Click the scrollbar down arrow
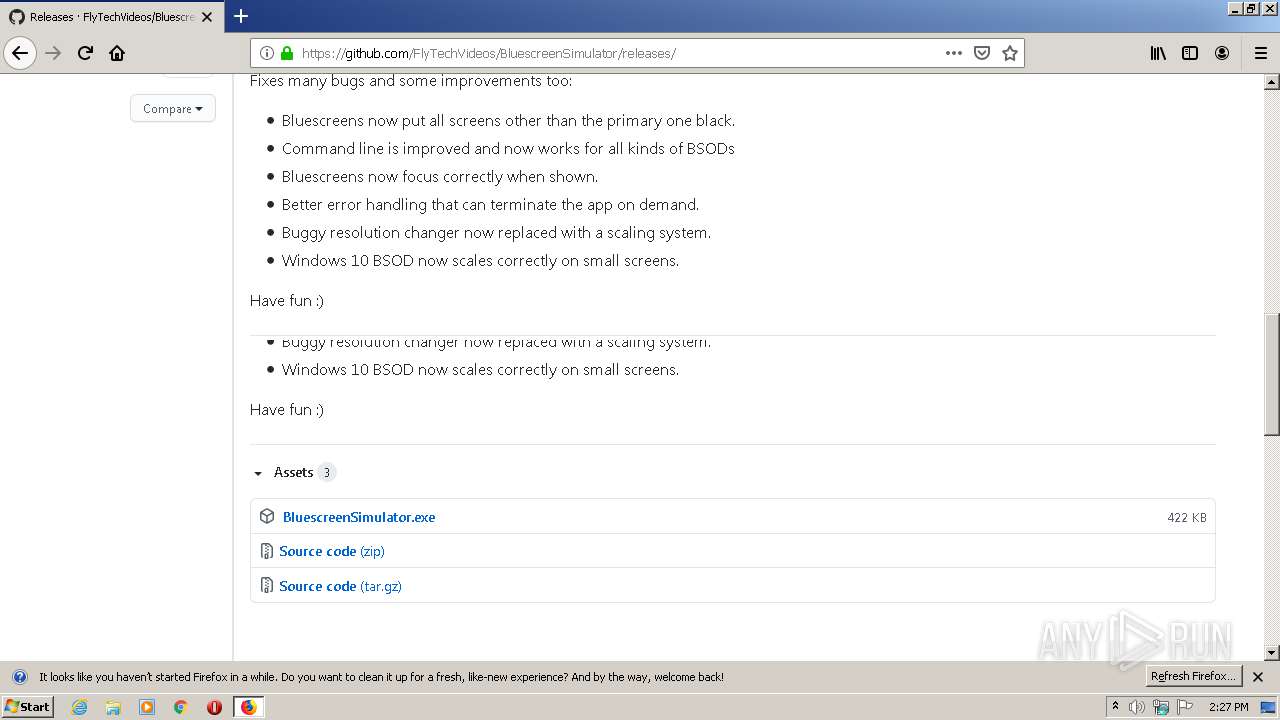The height and width of the screenshot is (720, 1280). pos(1272,653)
